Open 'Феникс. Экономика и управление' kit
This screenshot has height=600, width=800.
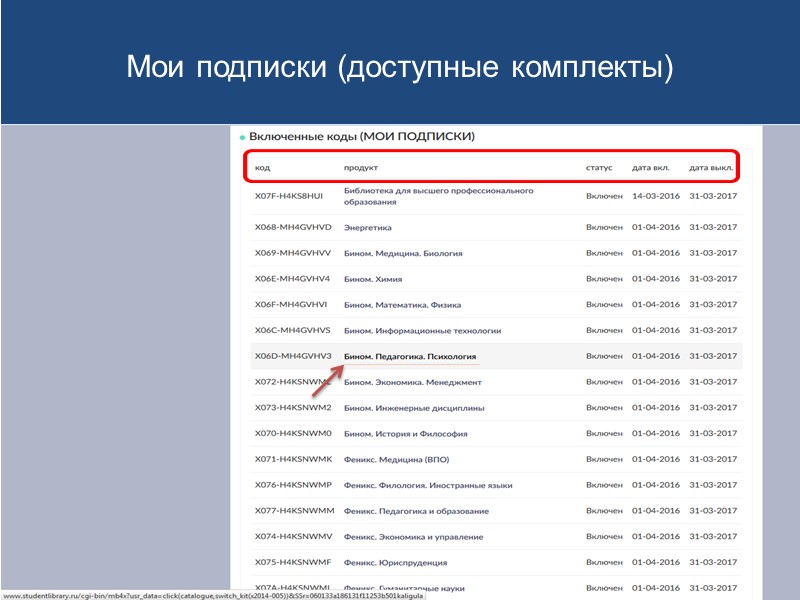tap(413, 537)
